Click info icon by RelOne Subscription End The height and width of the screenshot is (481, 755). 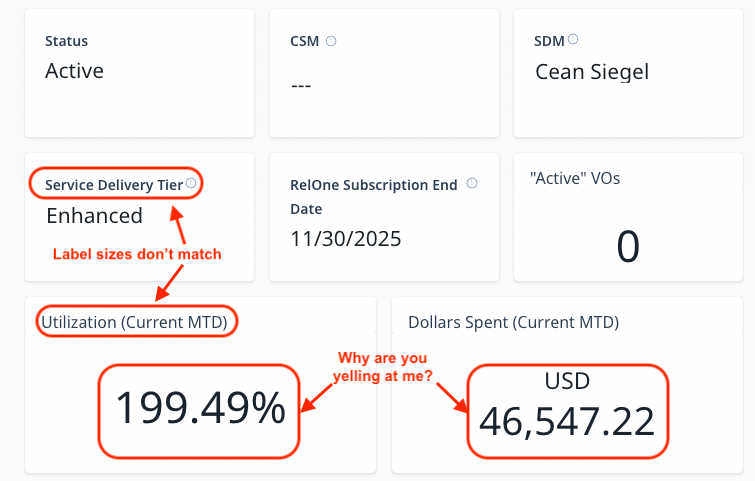pos(472,183)
